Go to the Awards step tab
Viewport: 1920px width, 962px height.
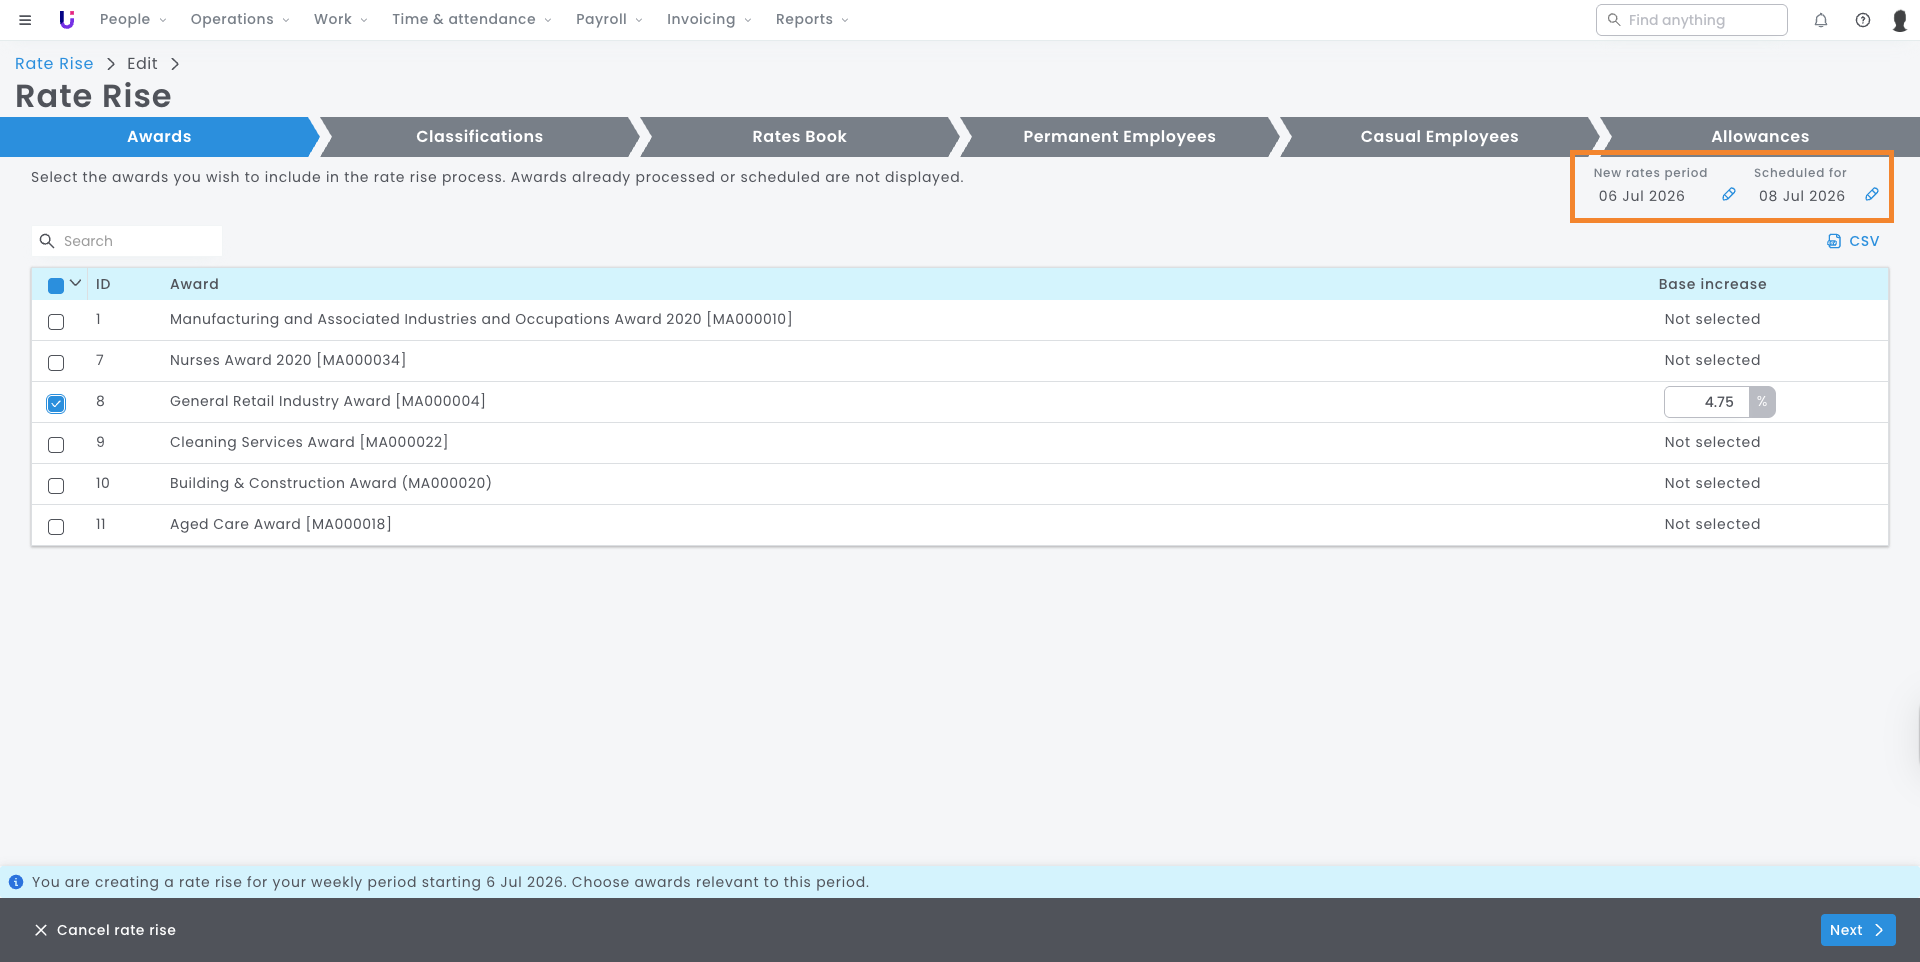[x=159, y=137]
